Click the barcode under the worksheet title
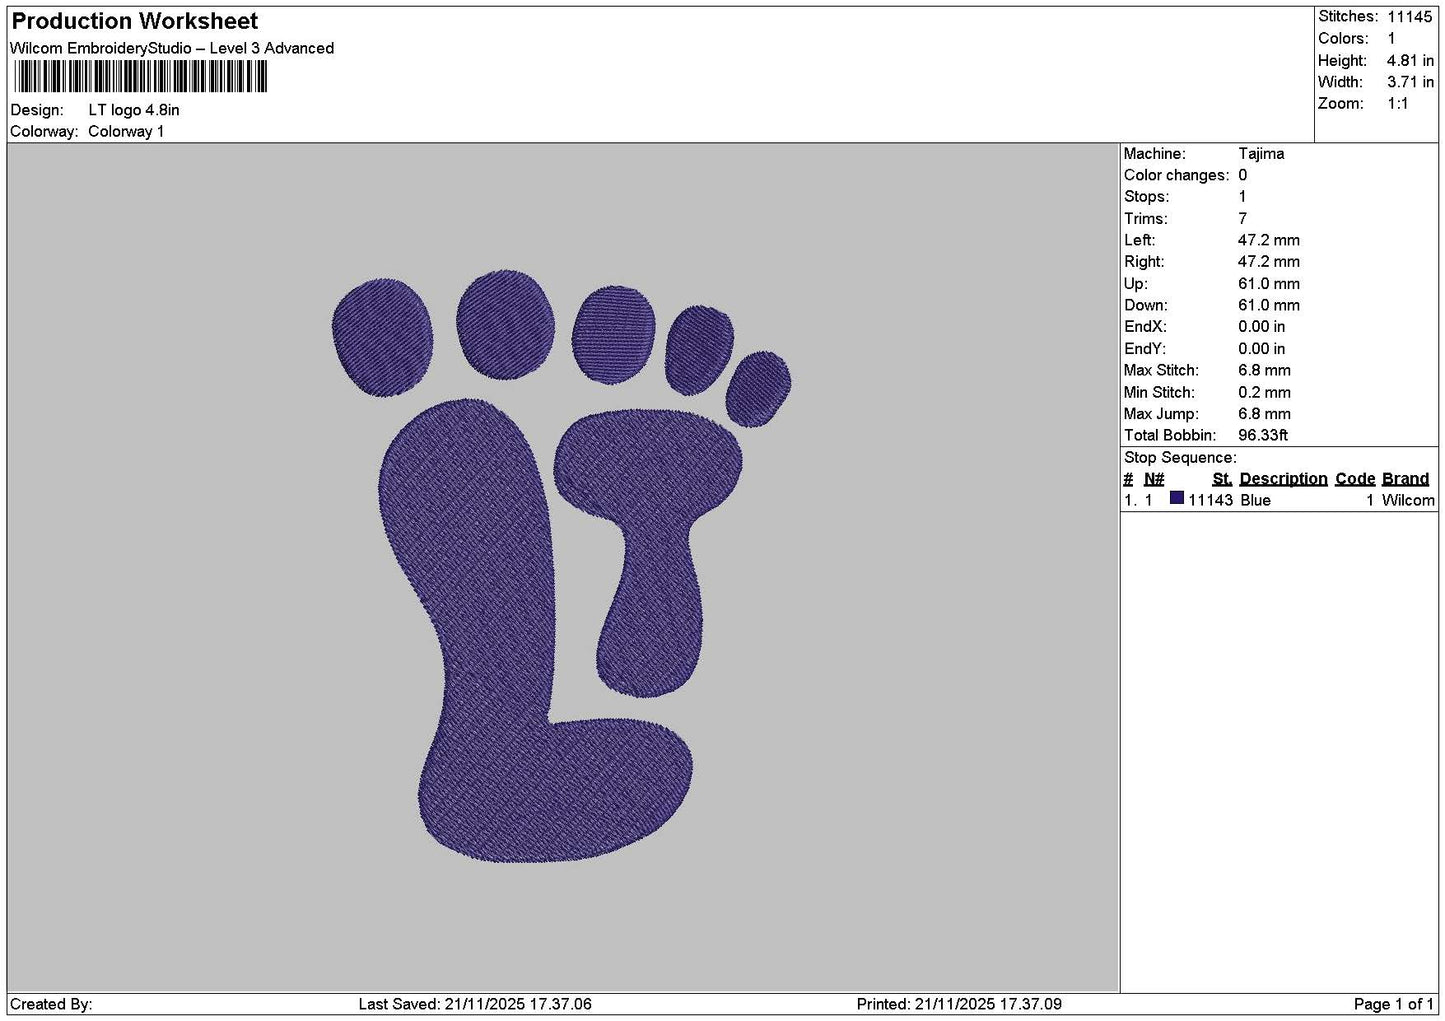 point(141,77)
